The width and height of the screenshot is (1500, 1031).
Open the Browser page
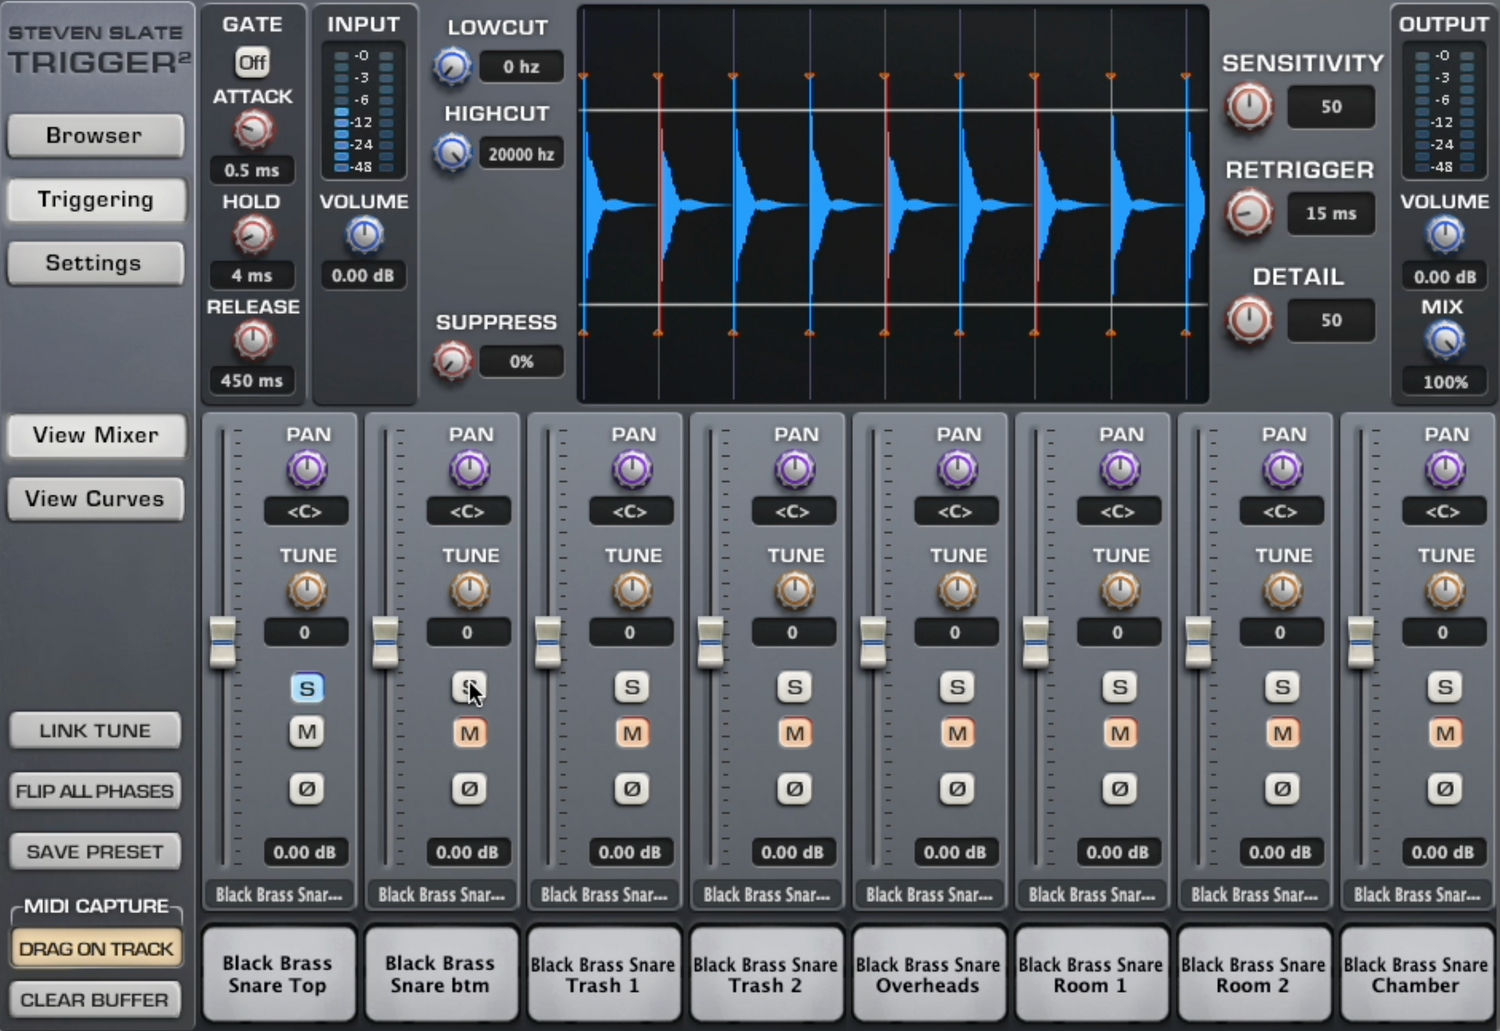(x=95, y=136)
